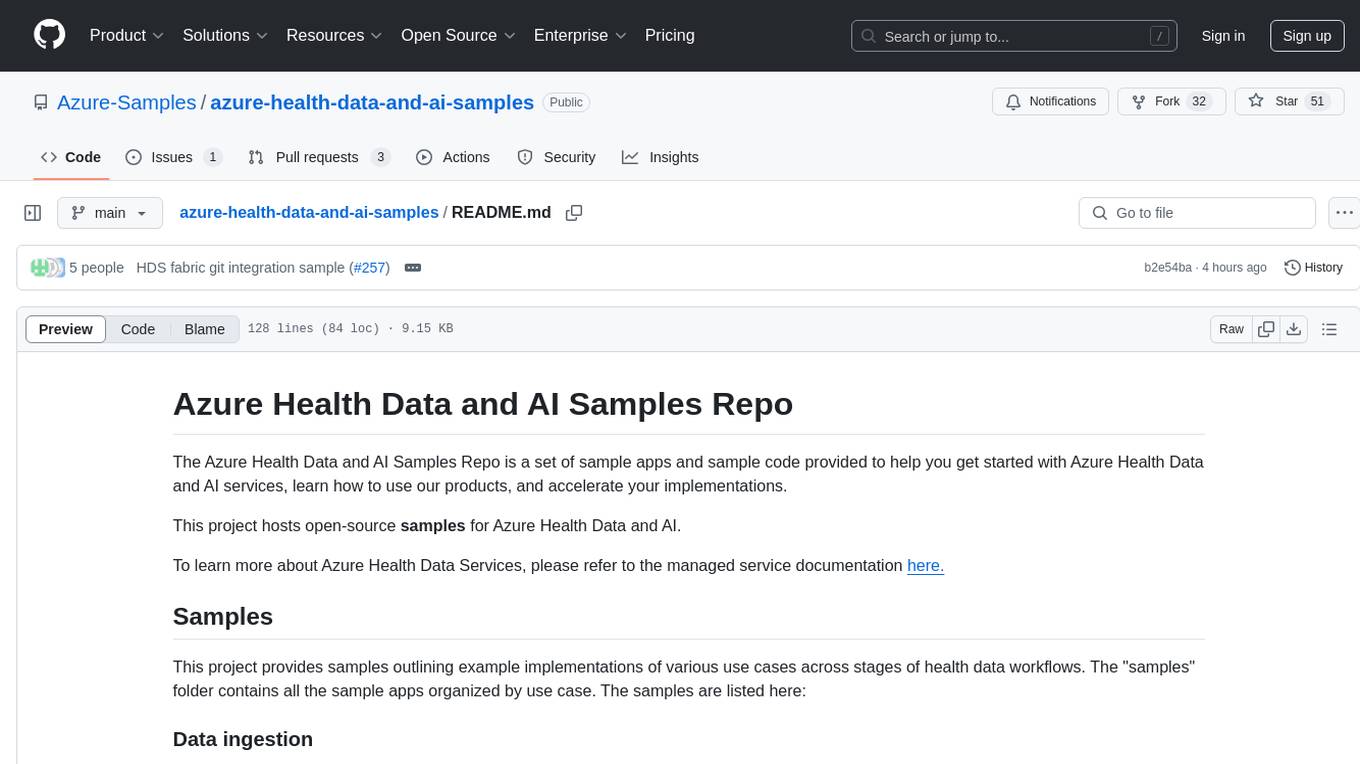Open the Pricing page

click(670, 35)
